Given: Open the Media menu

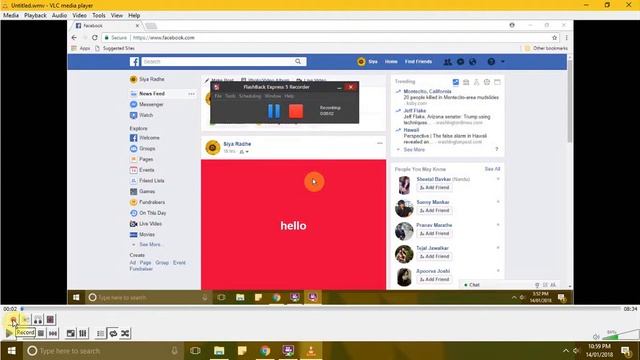Looking at the screenshot, I should pyautogui.click(x=11, y=15).
